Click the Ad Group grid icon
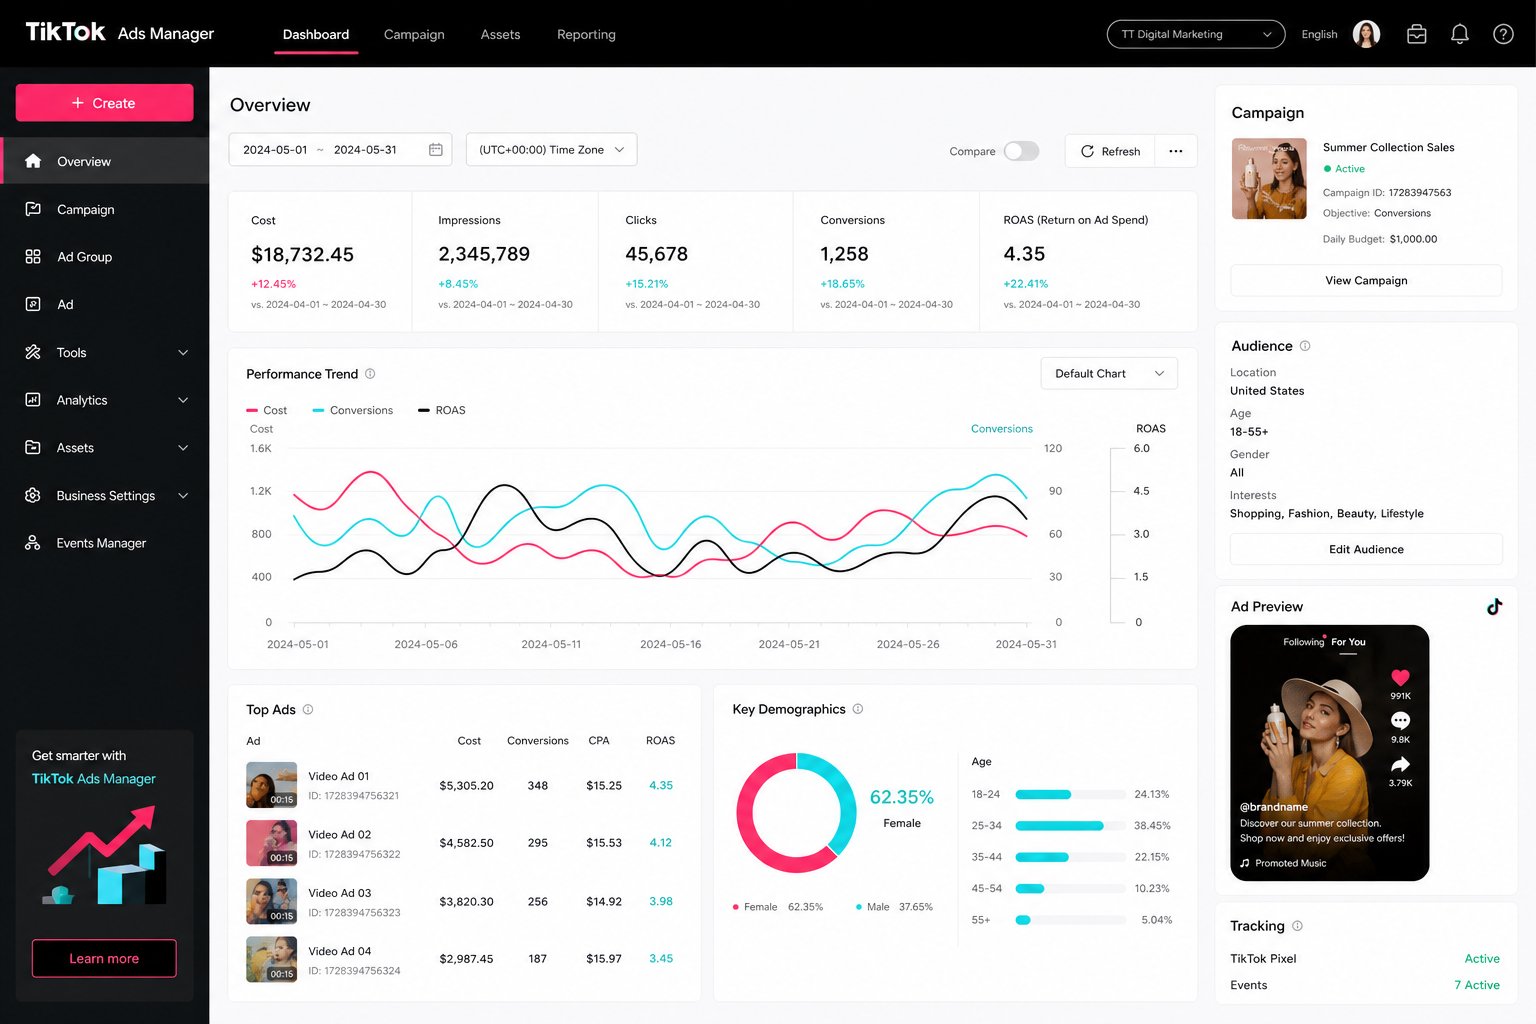This screenshot has width=1536, height=1024. pos(33,257)
